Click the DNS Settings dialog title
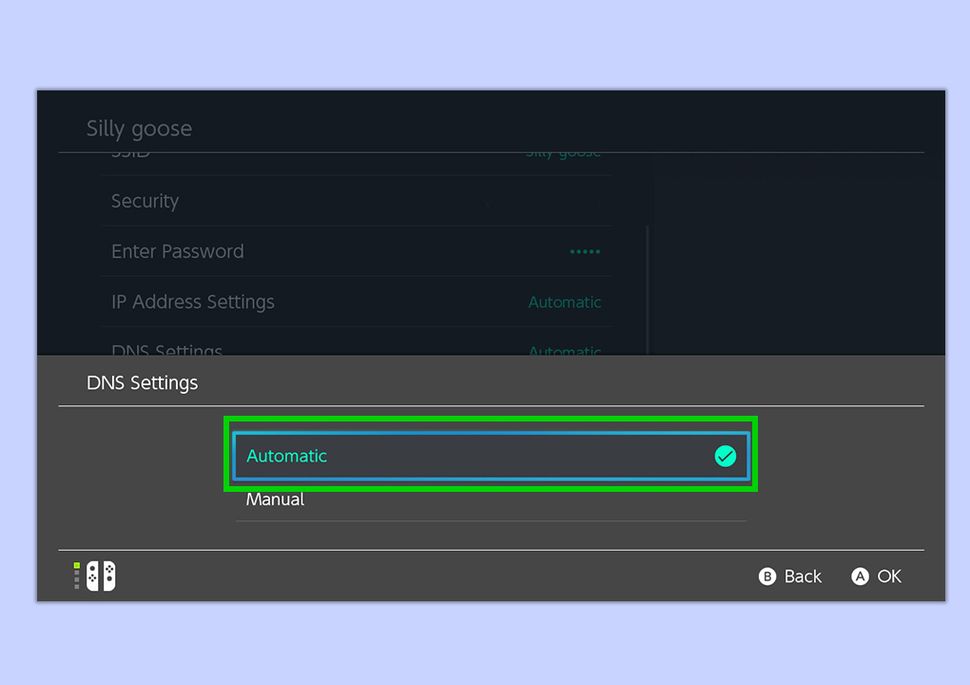 pyautogui.click(x=141, y=382)
